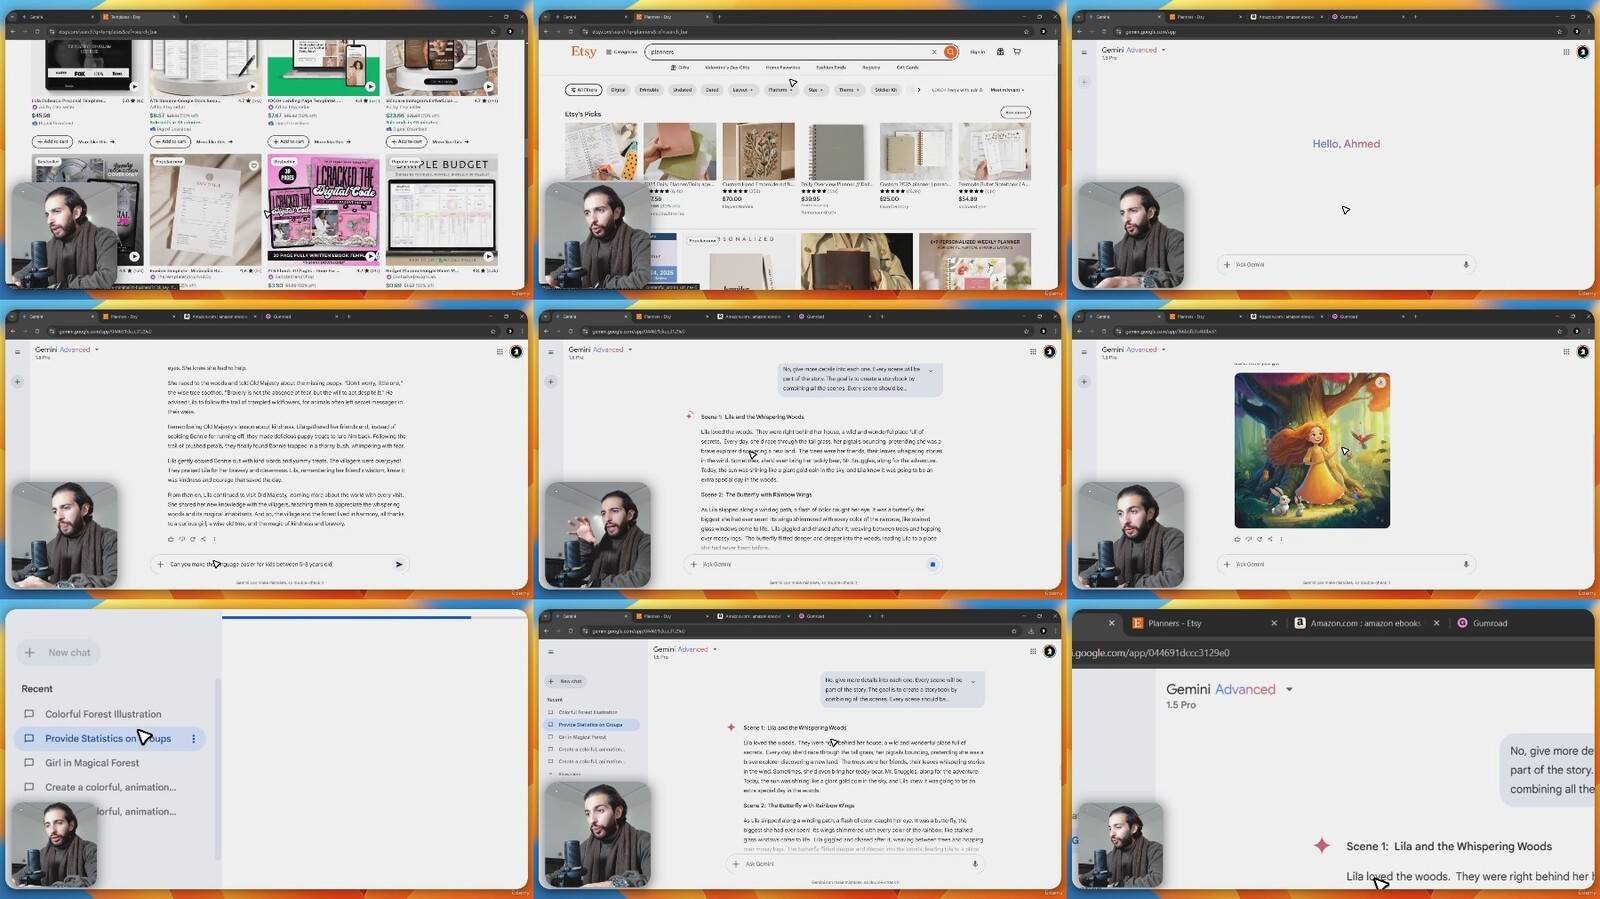Image resolution: width=1600 pixels, height=899 pixels.
Task: Open Gemini Advanced dropdown on the "Hello, Ahmed" page
Action: click(1163, 50)
